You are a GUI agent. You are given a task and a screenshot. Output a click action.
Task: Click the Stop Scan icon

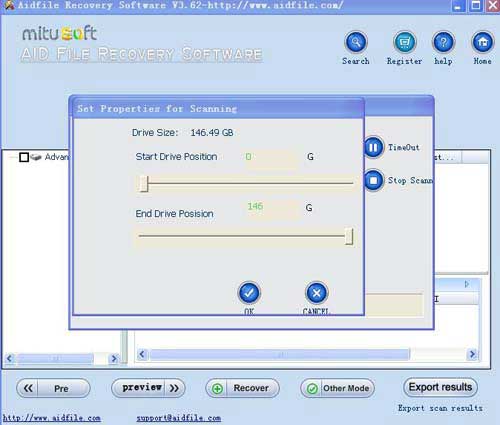click(373, 180)
